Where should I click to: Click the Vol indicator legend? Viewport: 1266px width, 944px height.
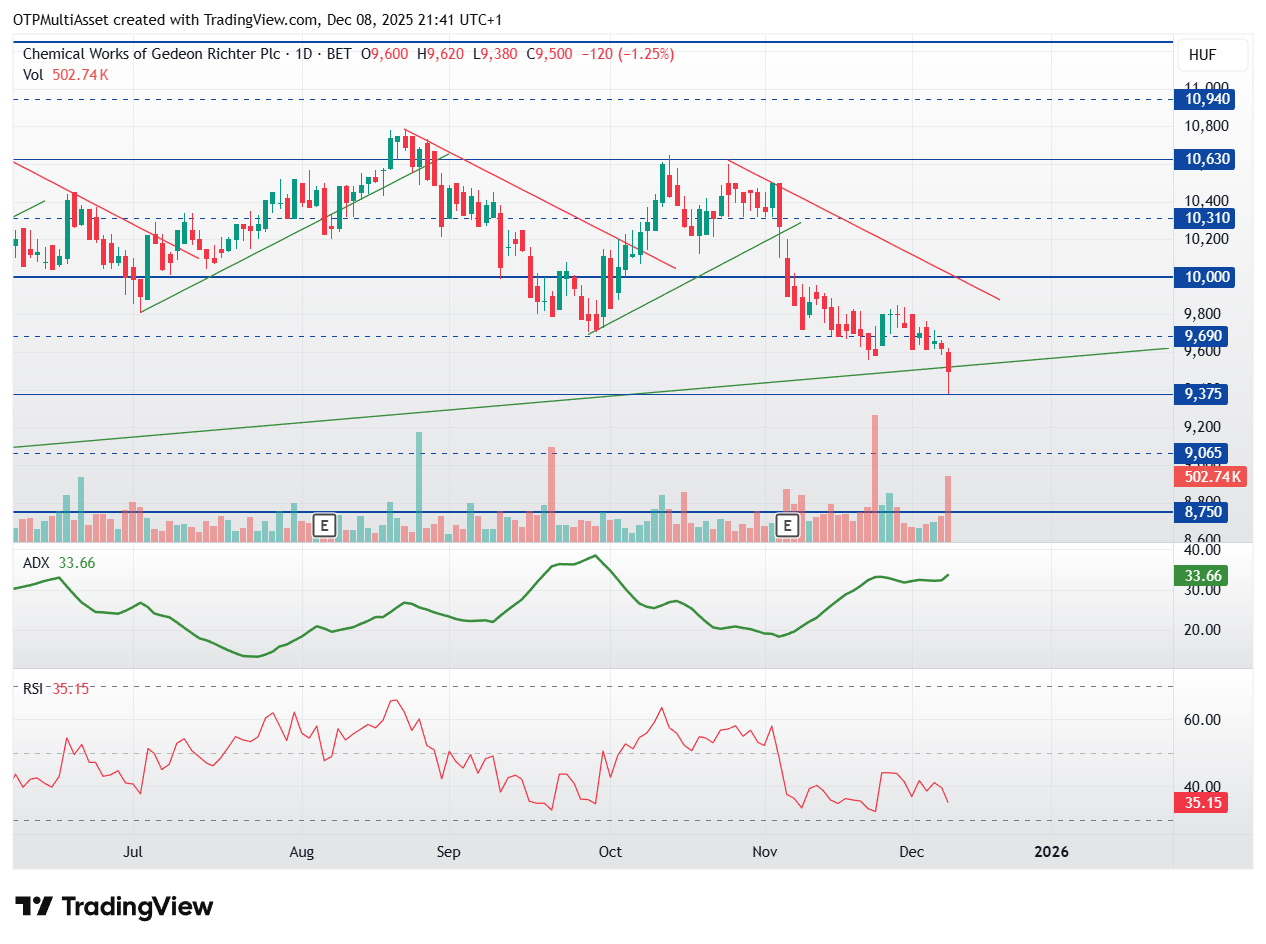tap(33, 74)
